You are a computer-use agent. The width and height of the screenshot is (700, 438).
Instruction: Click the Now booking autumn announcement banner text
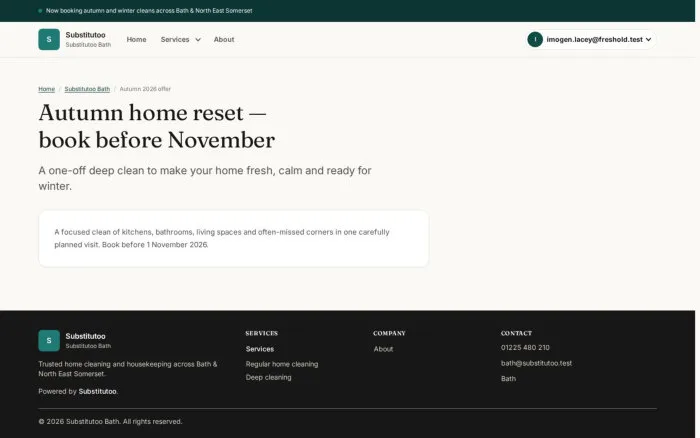[x=149, y=11]
